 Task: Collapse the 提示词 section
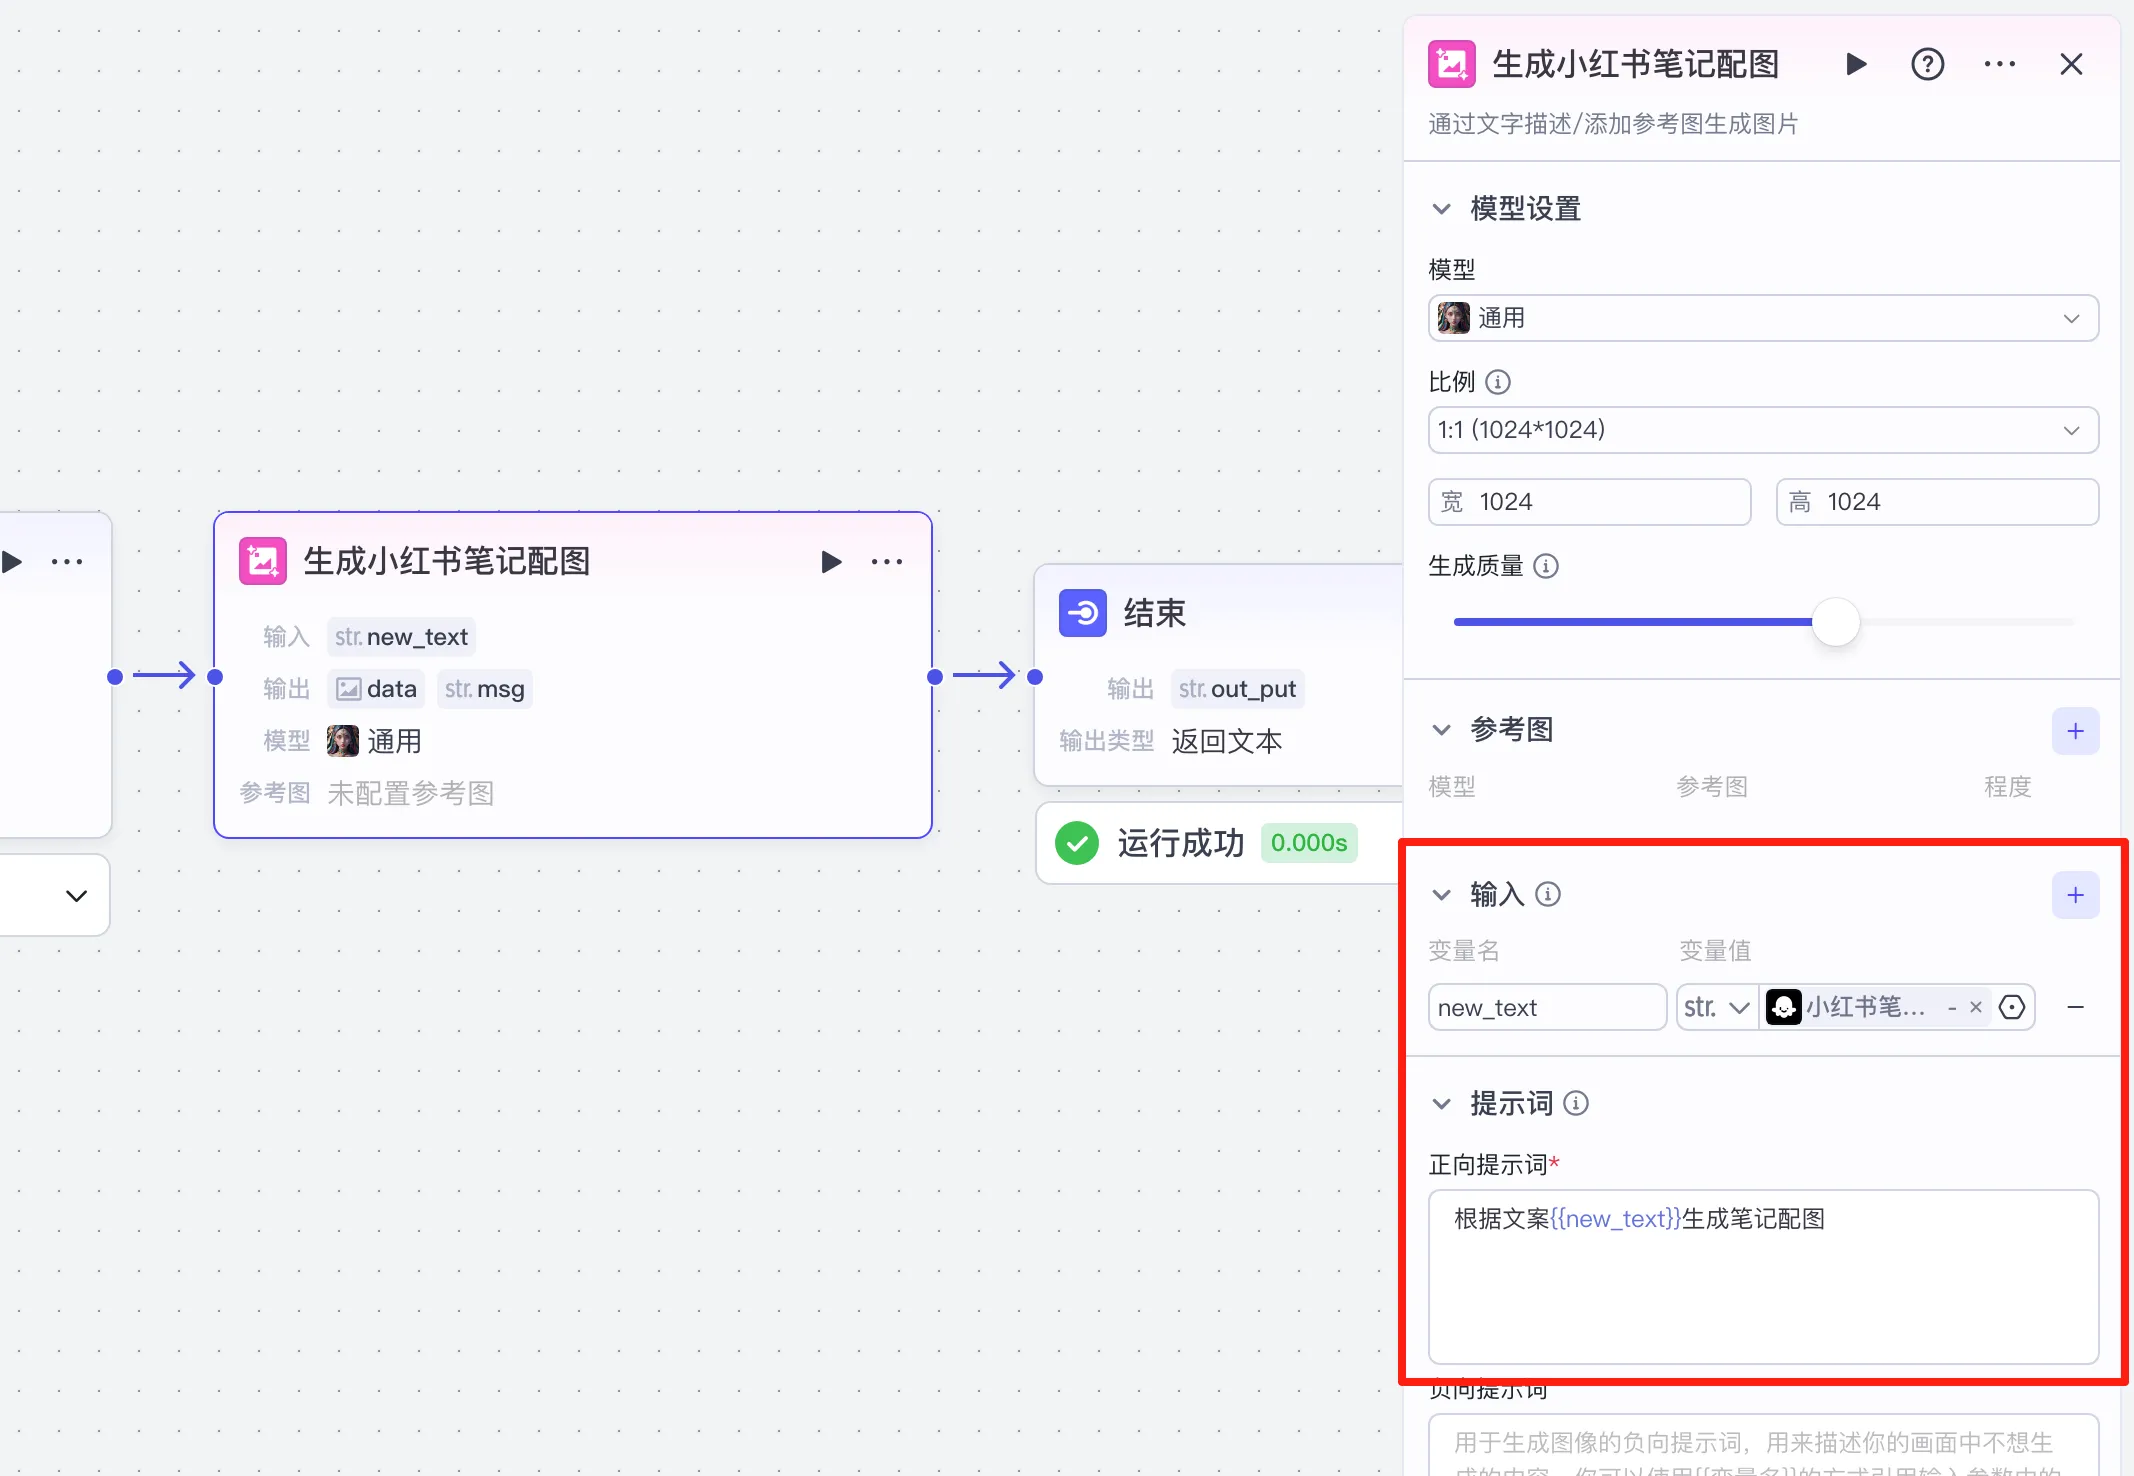pos(1441,1104)
